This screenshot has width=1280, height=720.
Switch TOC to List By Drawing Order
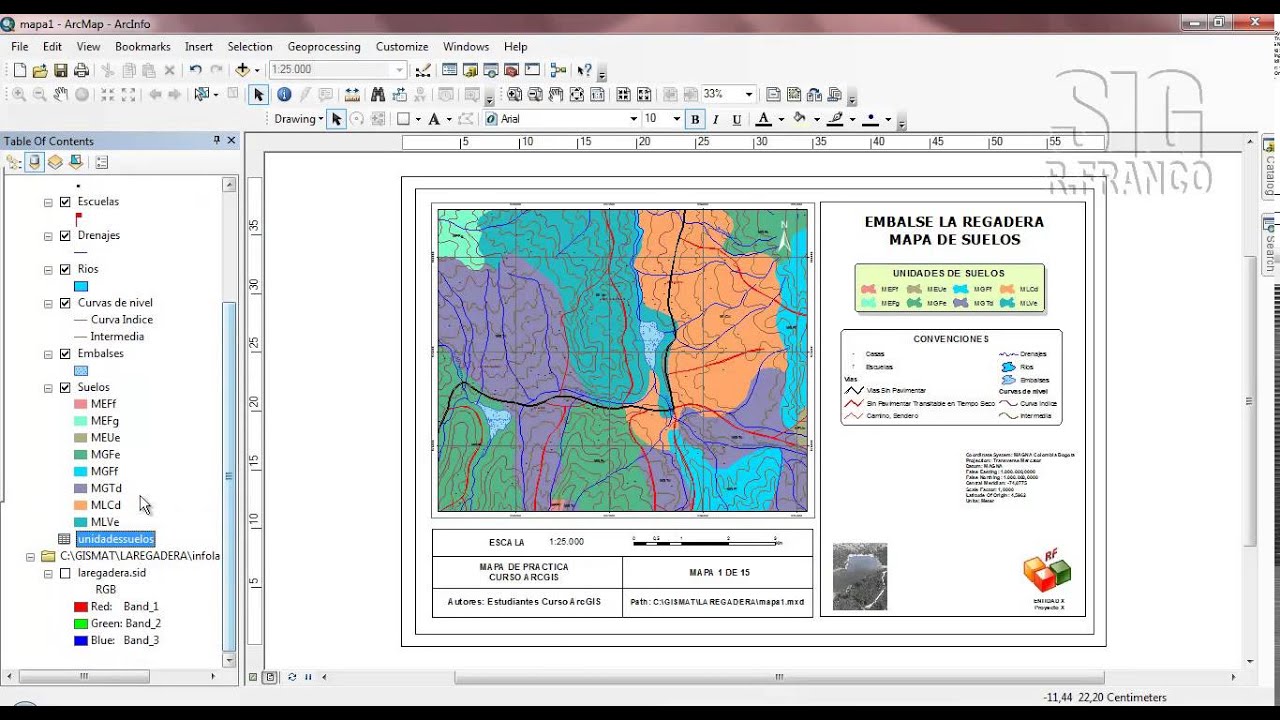pos(13,162)
